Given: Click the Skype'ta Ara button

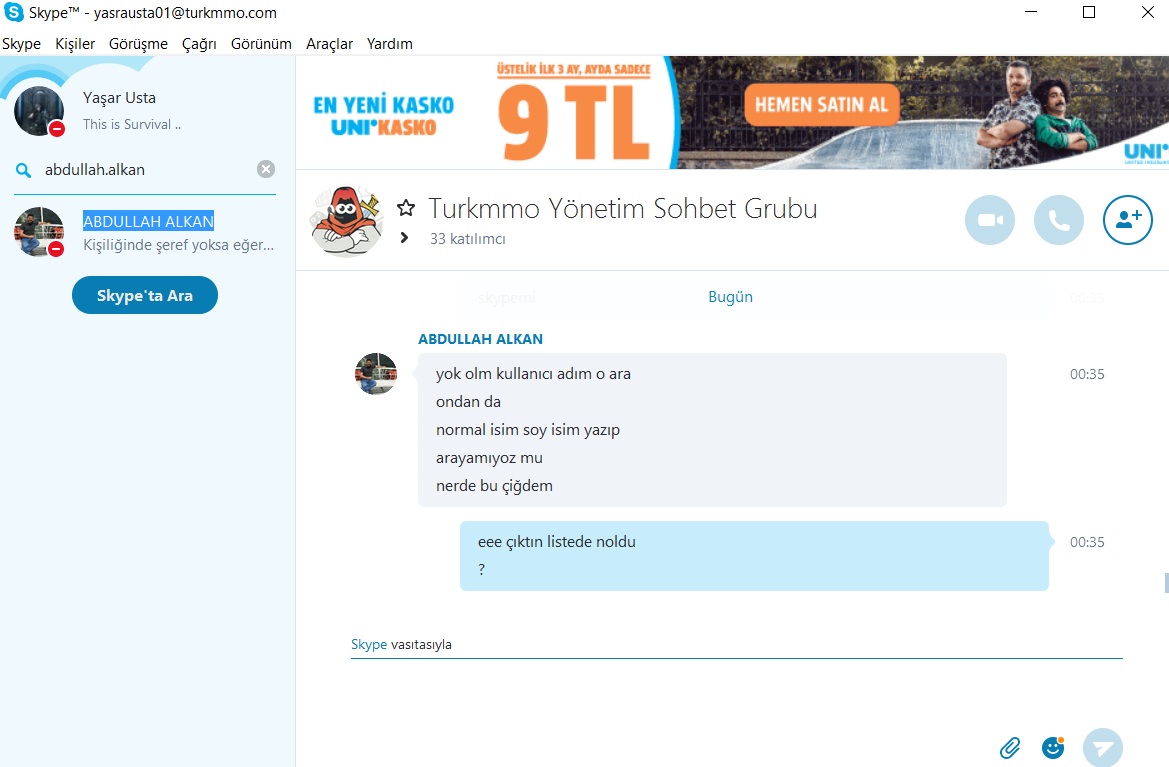Looking at the screenshot, I should (x=145, y=295).
